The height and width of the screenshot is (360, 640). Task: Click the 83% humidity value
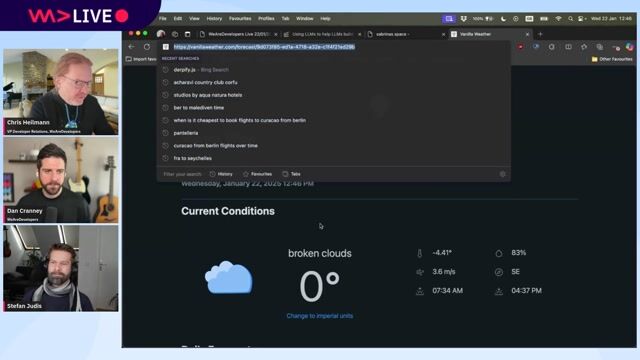(x=518, y=253)
